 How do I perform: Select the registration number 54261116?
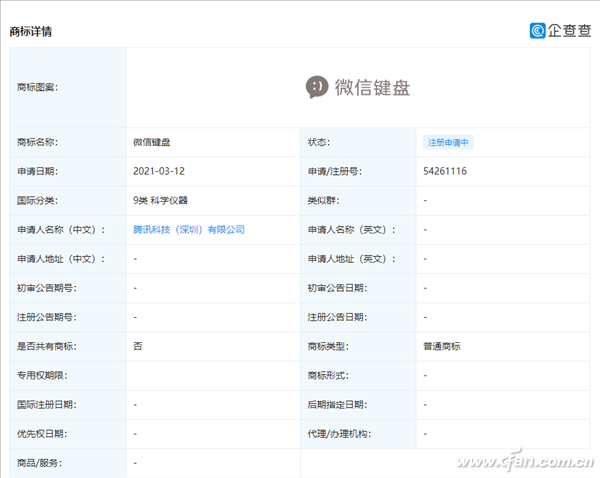click(445, 171)
